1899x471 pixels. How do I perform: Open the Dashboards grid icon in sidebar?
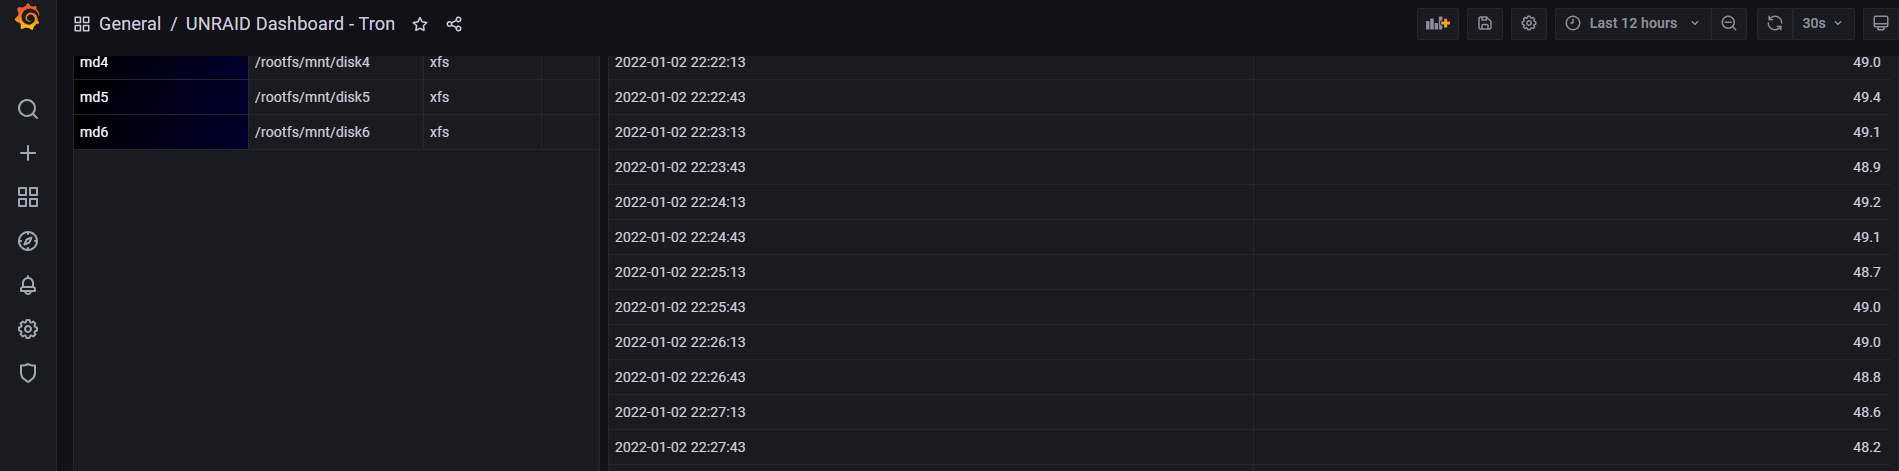28,197
